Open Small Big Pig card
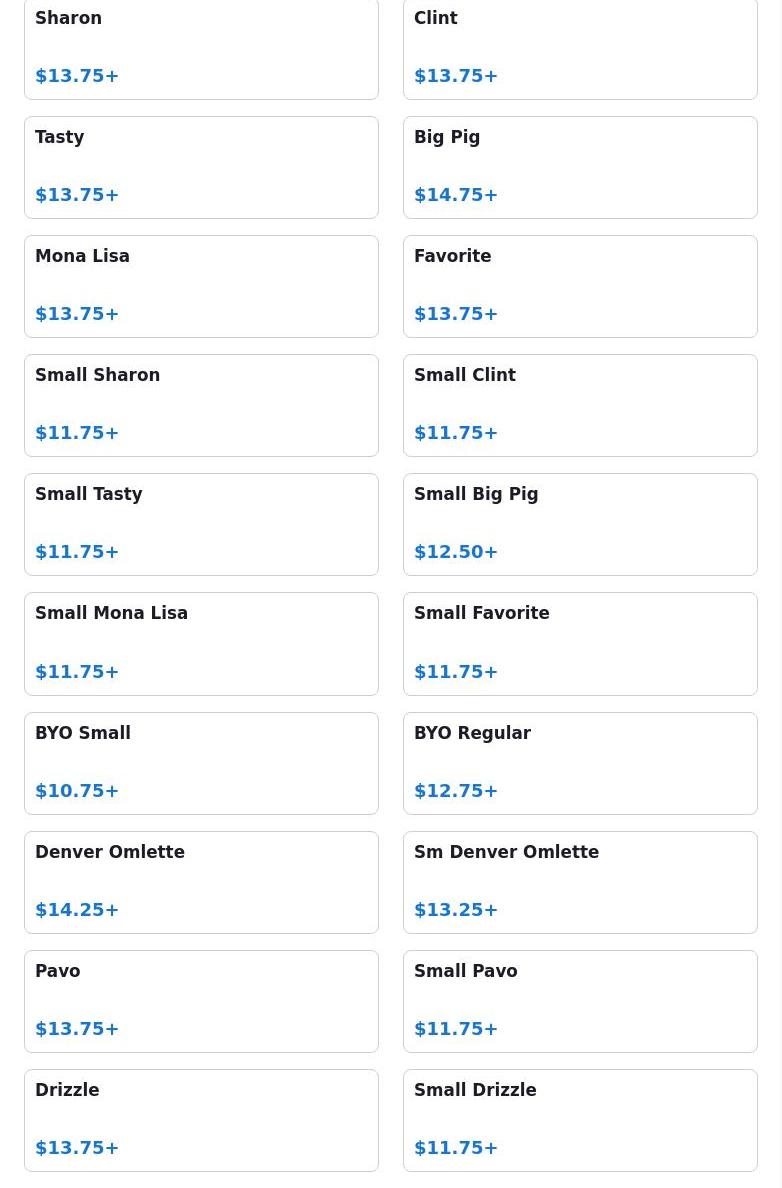782x1188 pixels. pos(580,524)
